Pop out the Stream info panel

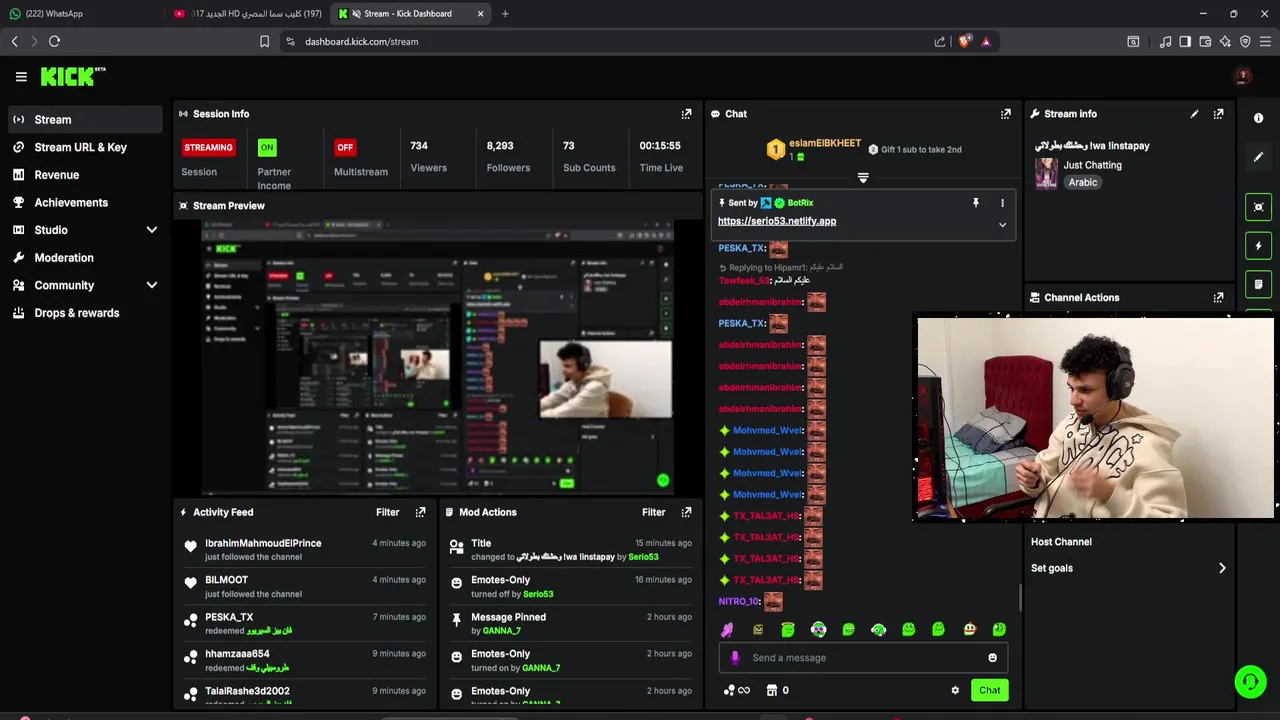coord(1218,114)
